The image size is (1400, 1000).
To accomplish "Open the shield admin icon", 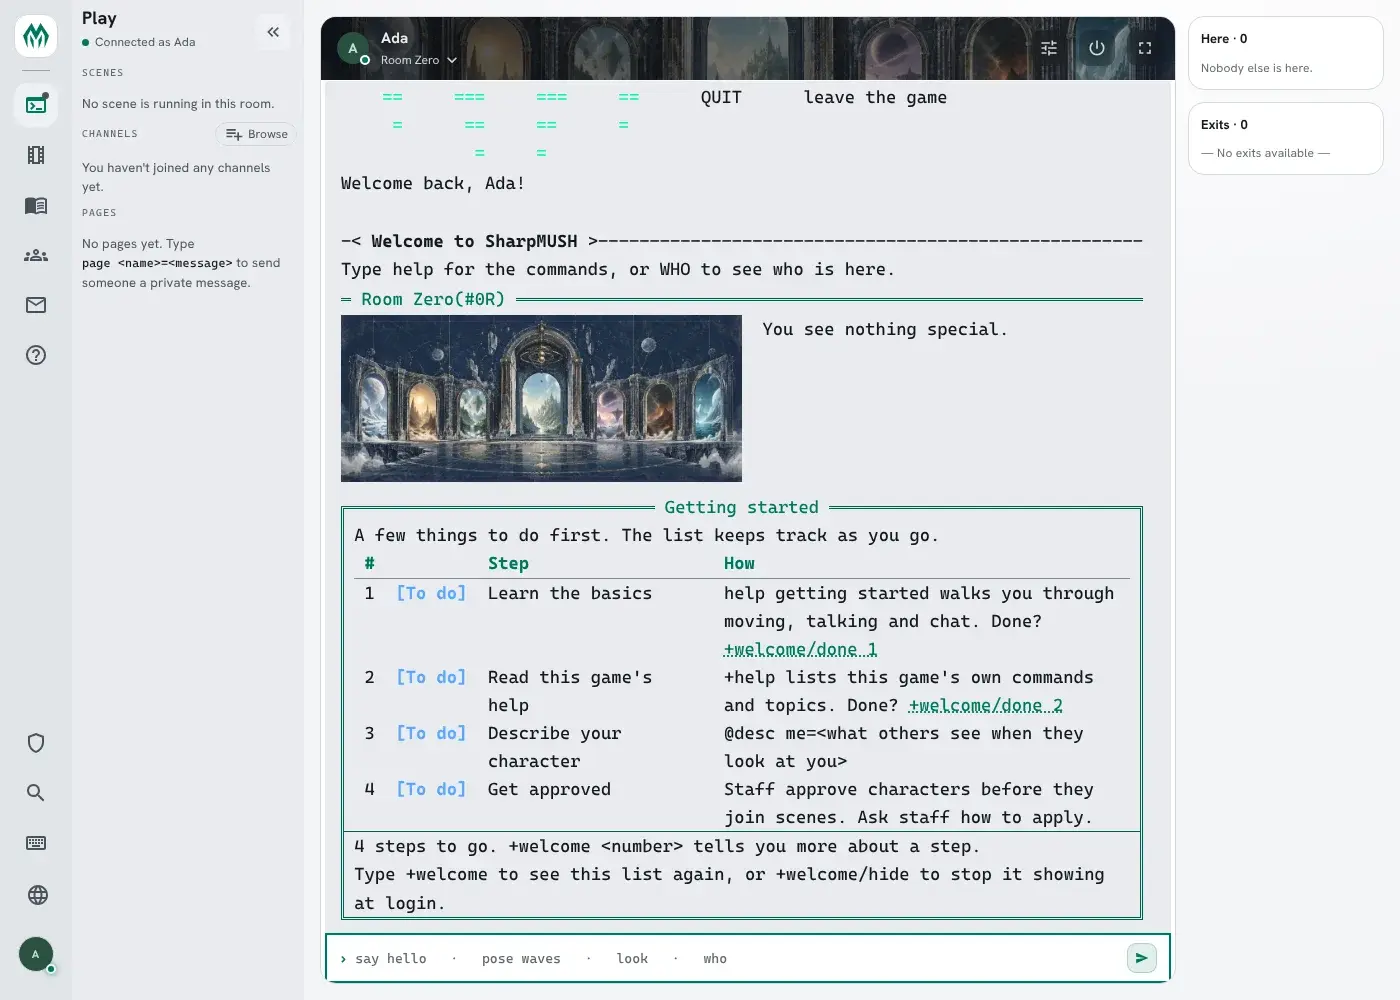I will 36,743.
